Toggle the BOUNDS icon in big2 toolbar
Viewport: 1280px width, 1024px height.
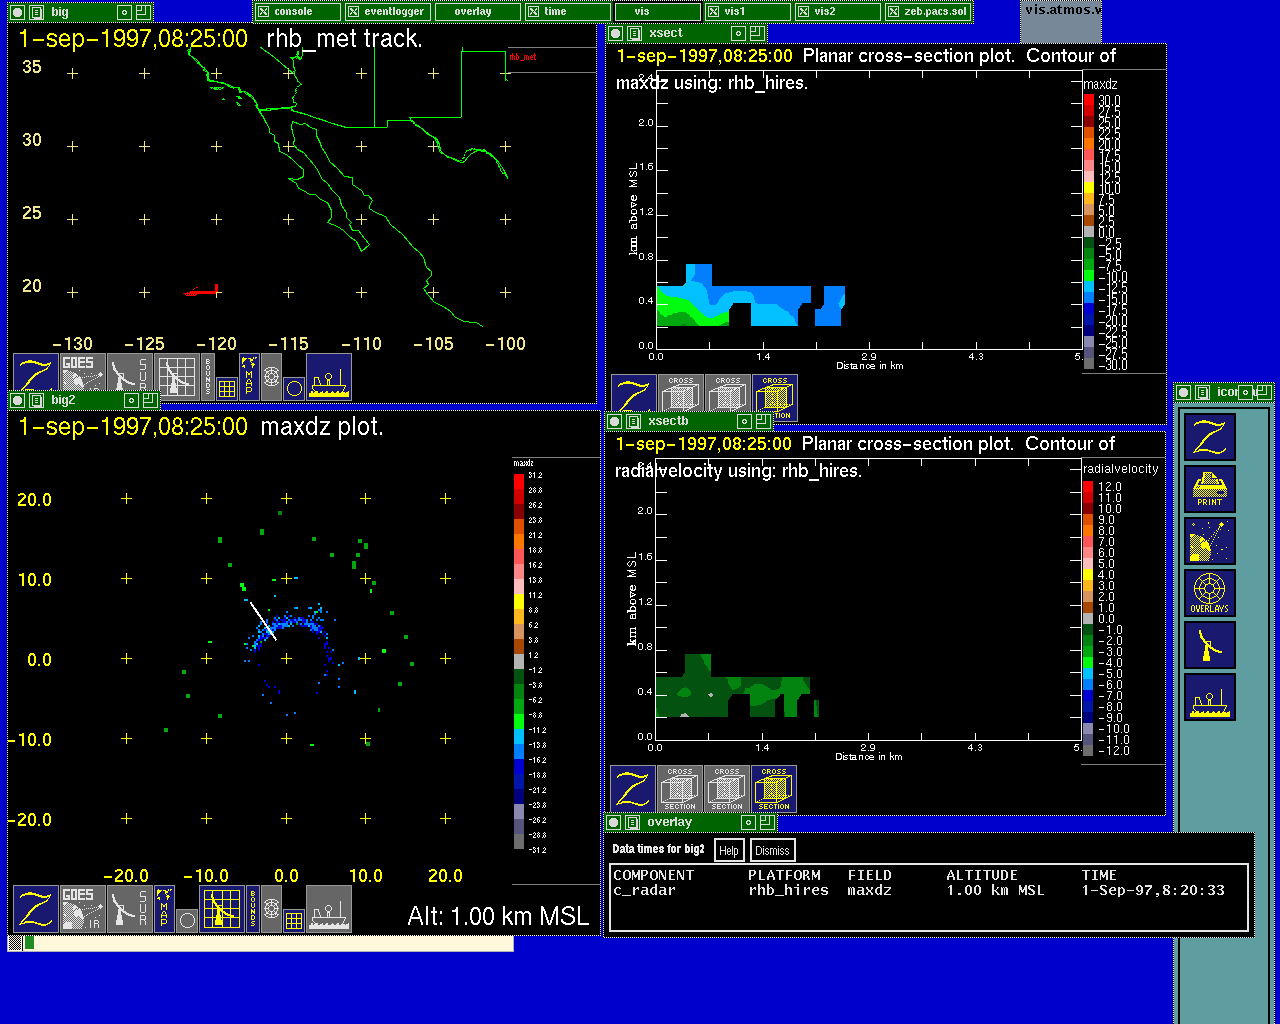[252, 908]
